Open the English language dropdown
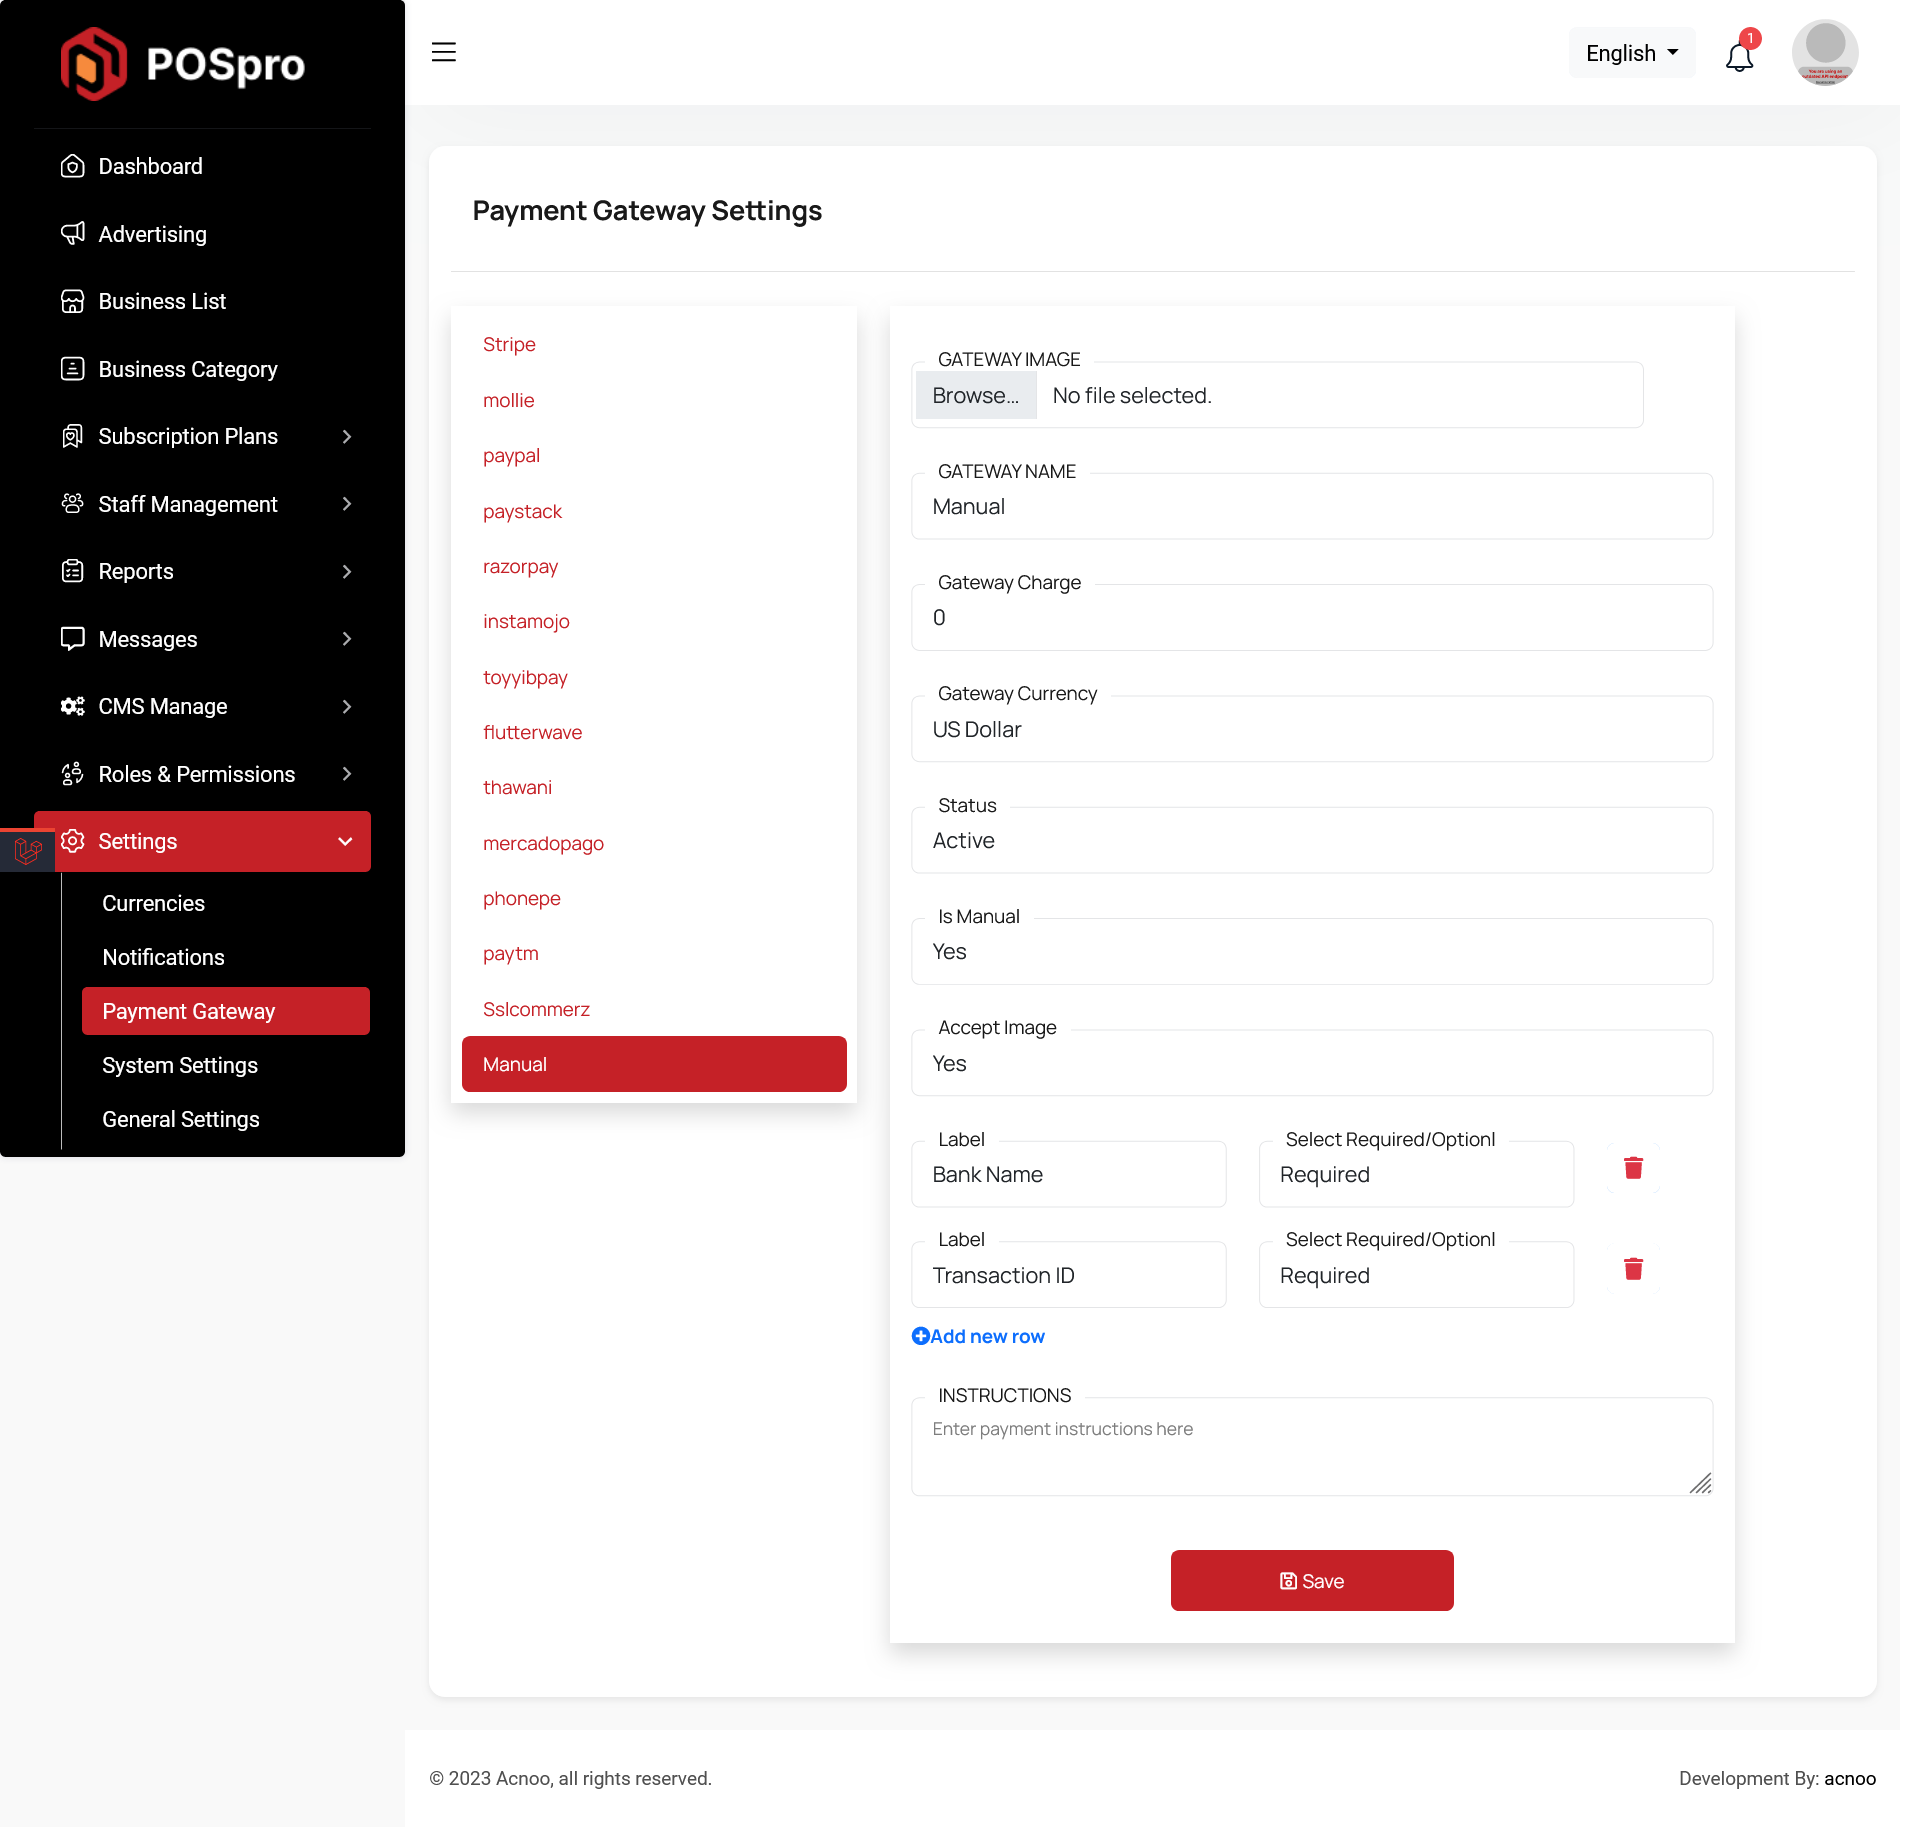The image size is (1919, 1846). pyautogui.click(x=1631, y=53)
